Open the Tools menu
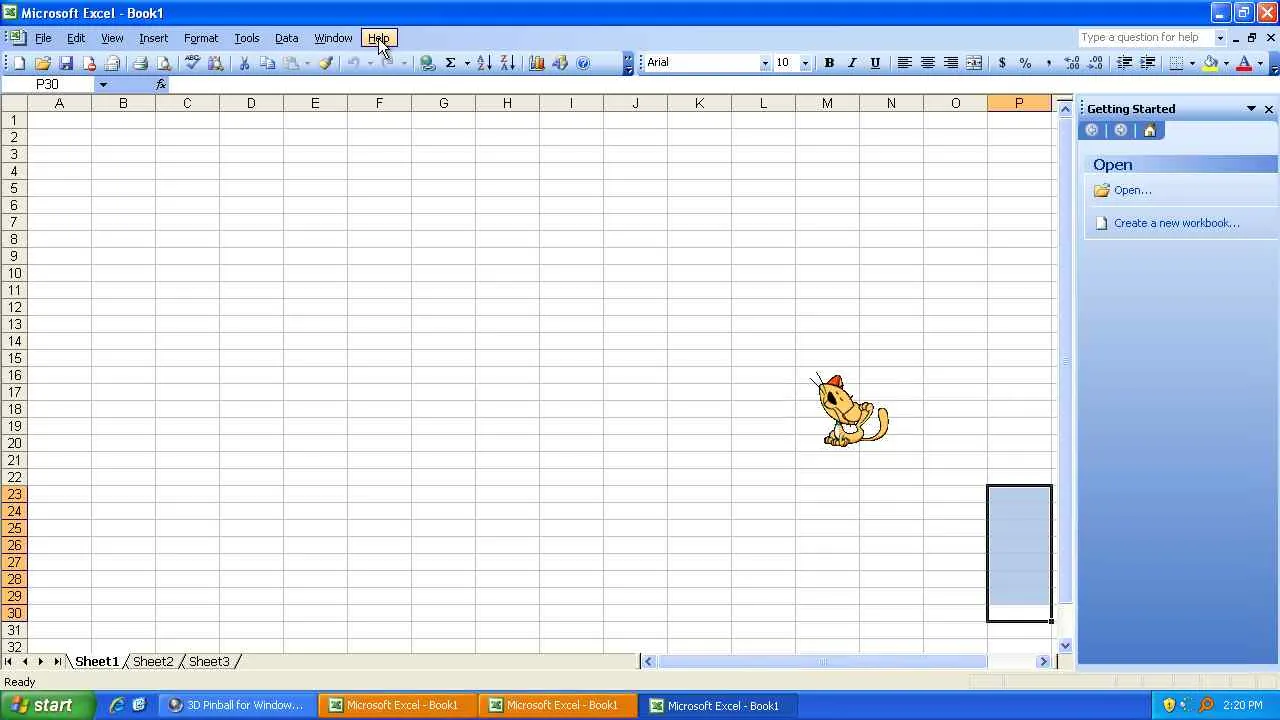The height and width of the screenshot is (720, 1280). [247, 38]
